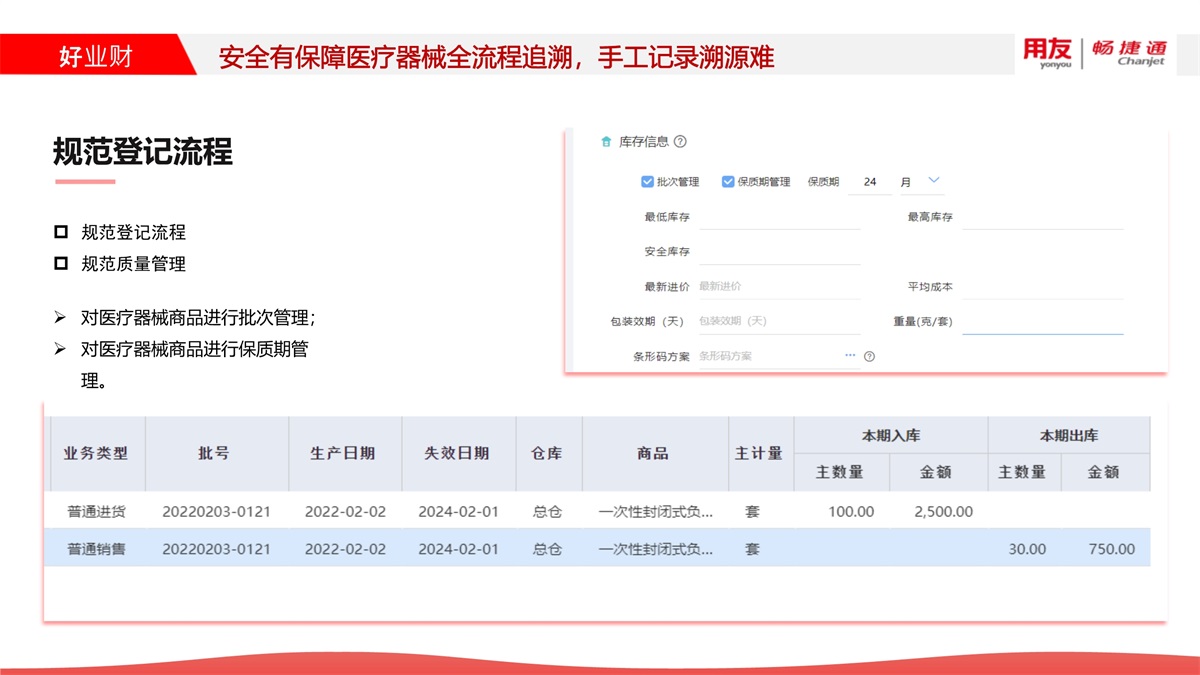Click the 失效日期 column header
The height and width of the screenshot is (675, 1200).
coord(457,453)
